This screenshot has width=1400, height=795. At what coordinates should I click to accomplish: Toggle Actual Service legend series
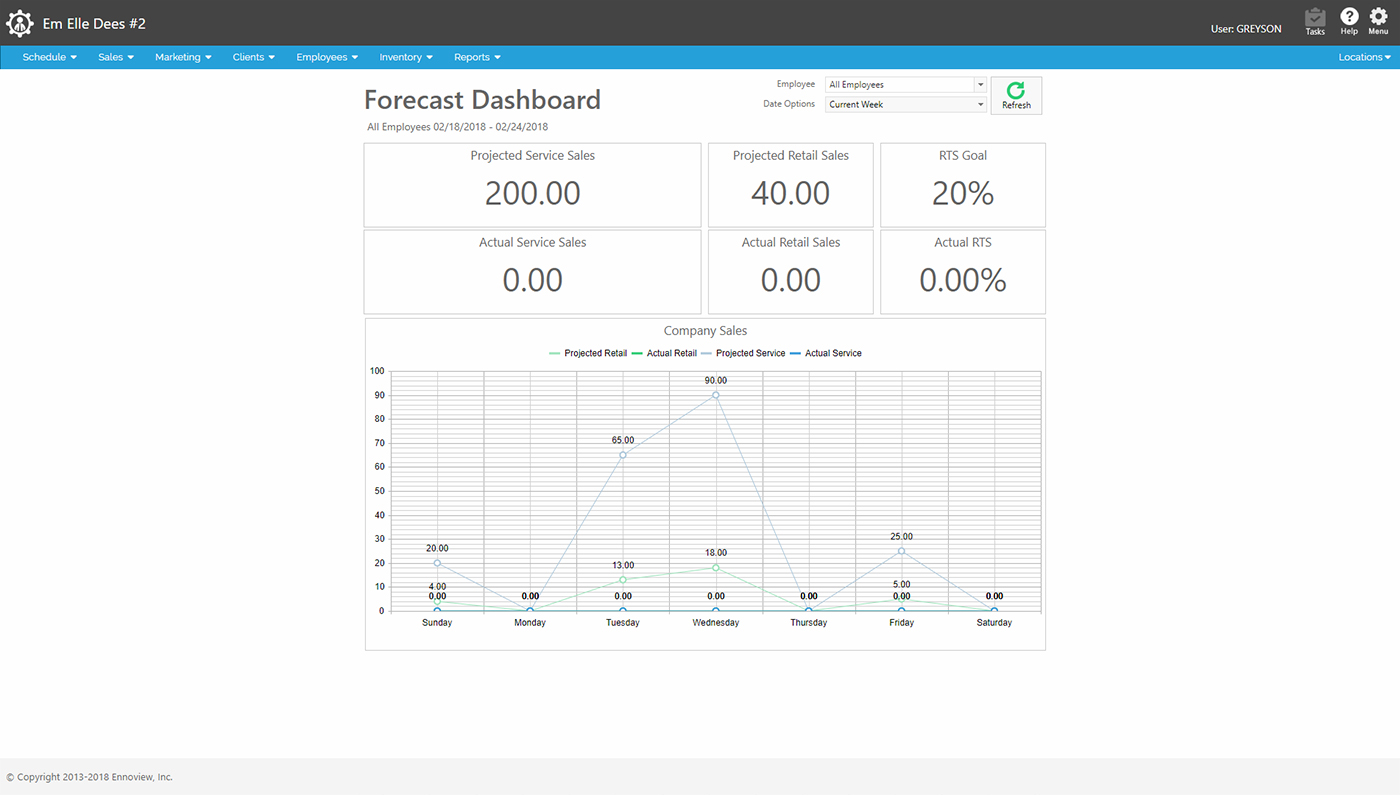pos(825,353)
